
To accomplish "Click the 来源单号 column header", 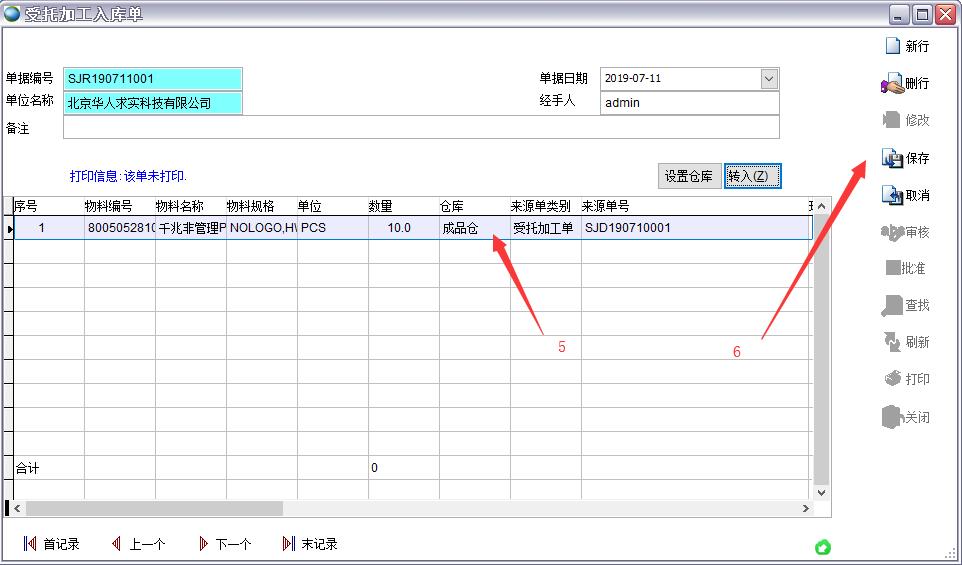I will coord(620,206).
